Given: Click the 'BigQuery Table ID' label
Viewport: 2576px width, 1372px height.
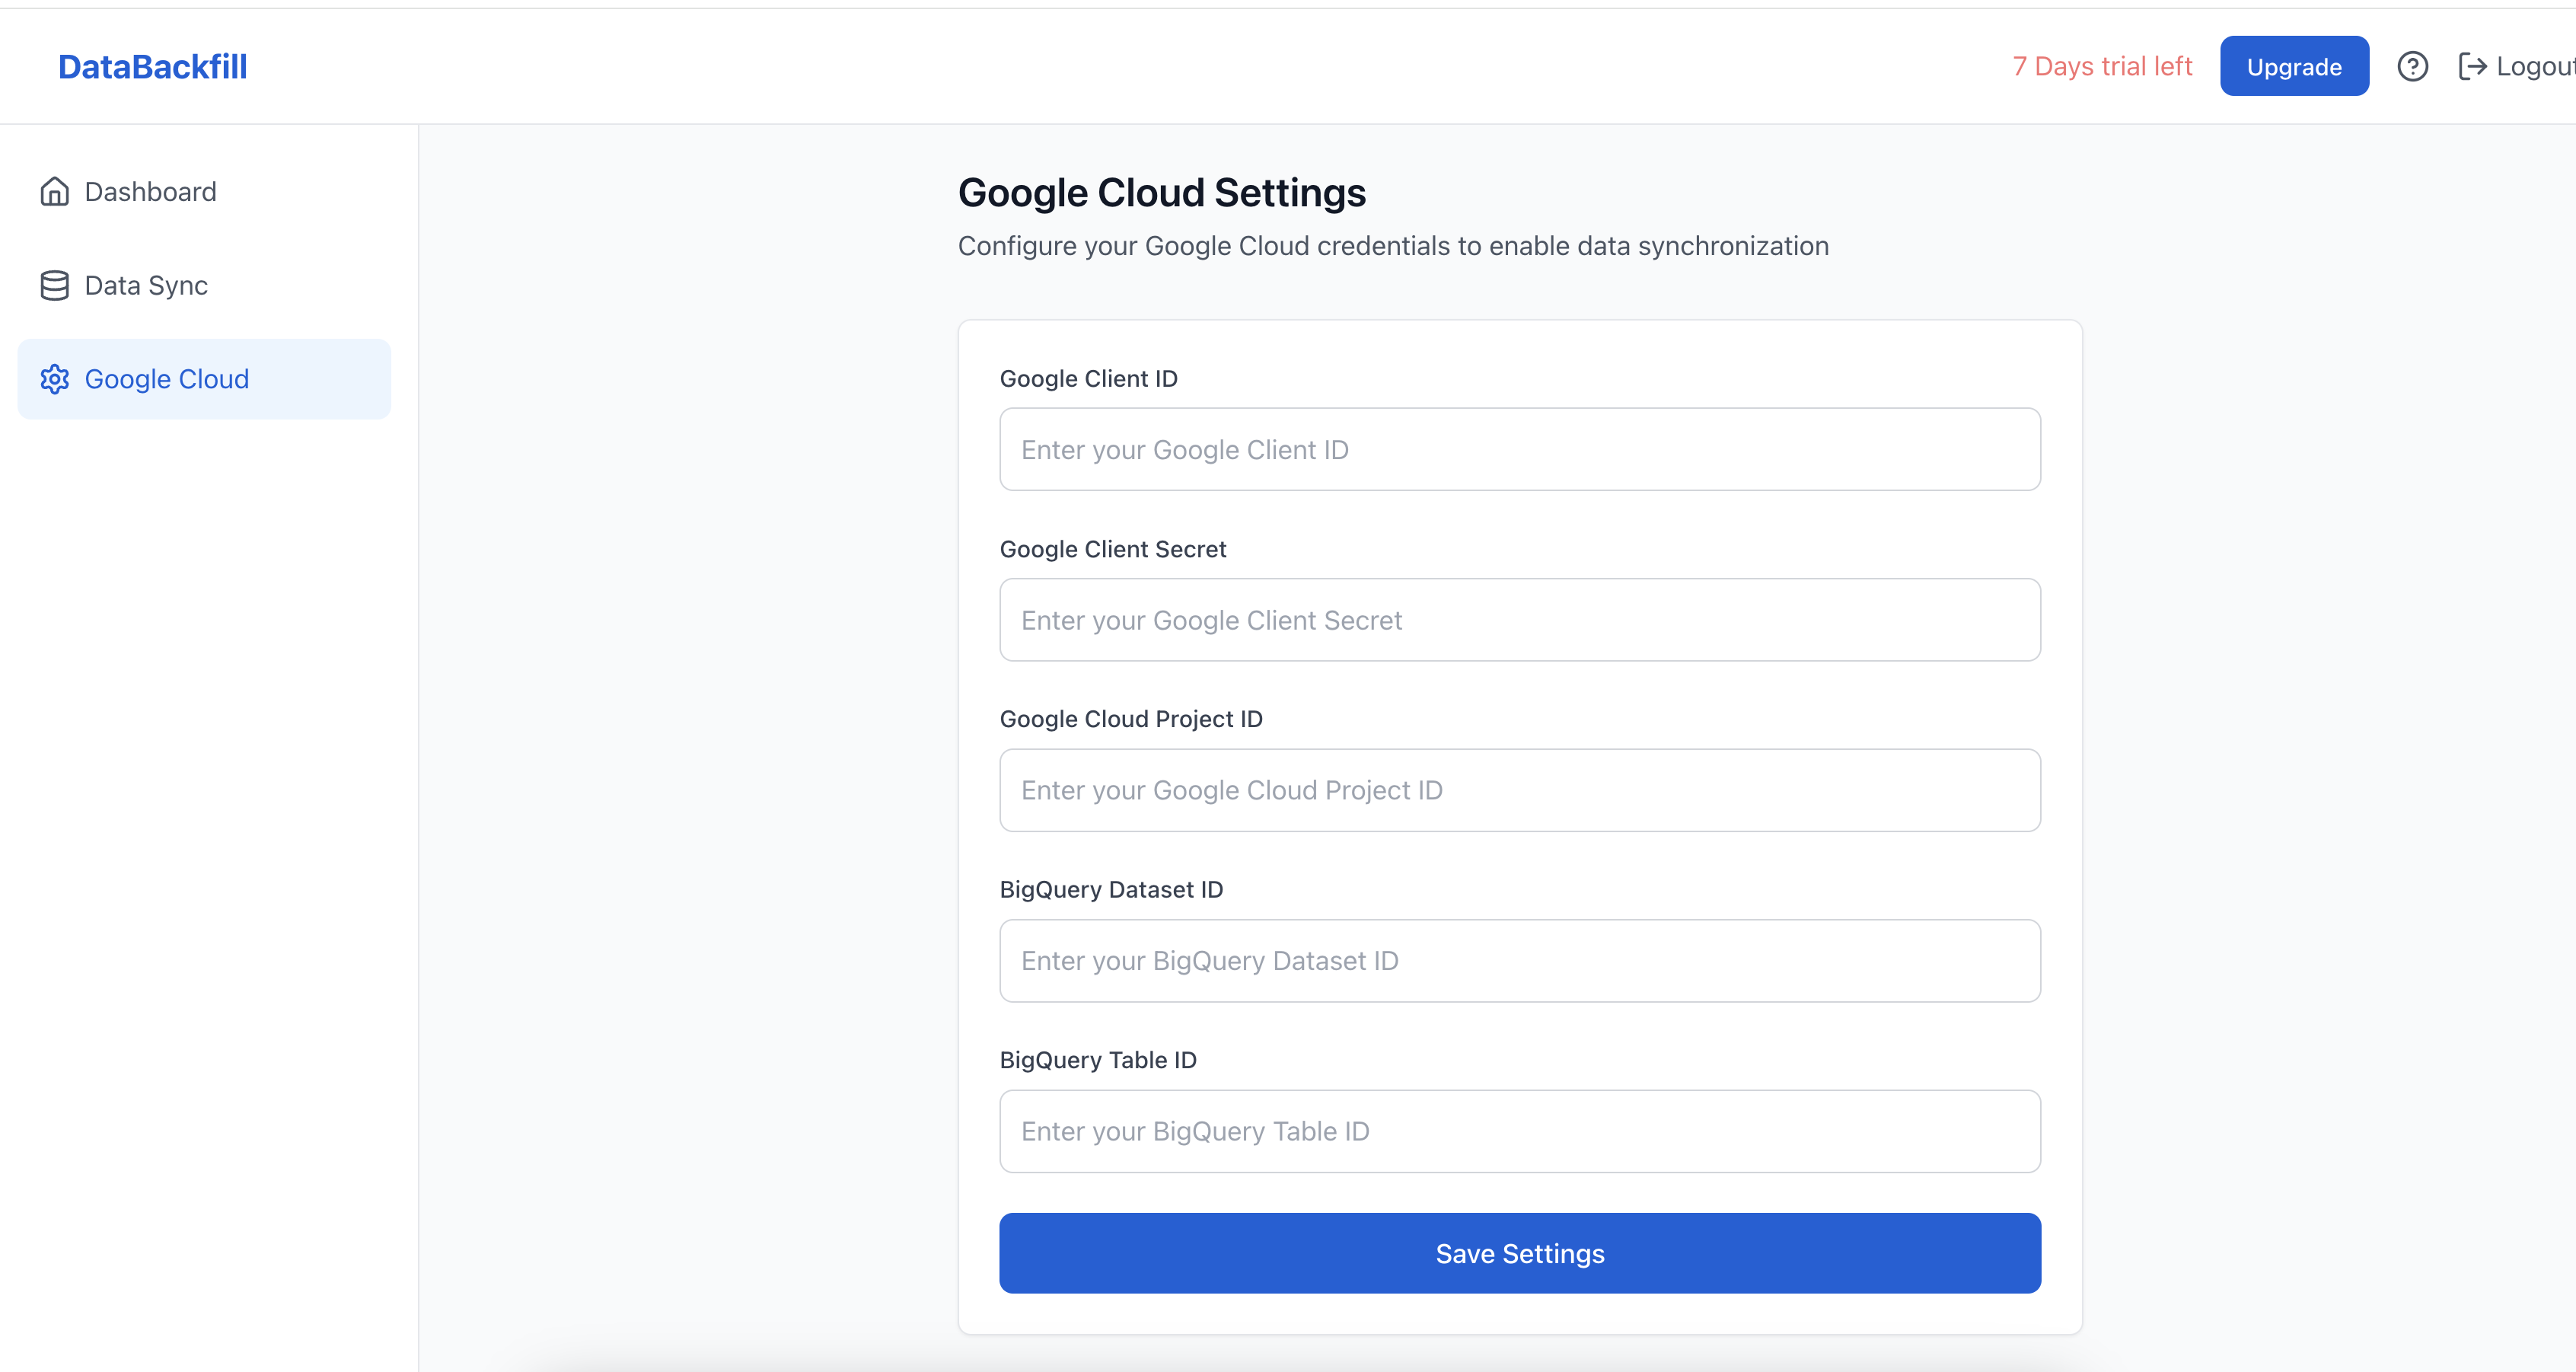Looking at the screenshot, I should coord(1098,1060).
